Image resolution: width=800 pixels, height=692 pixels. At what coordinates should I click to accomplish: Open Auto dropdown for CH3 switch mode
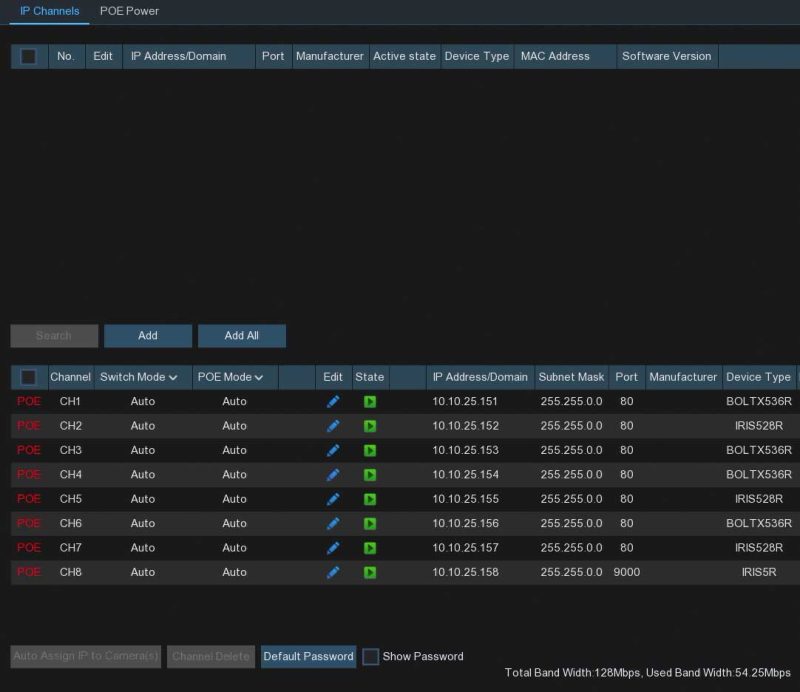[x=142, y=450]
